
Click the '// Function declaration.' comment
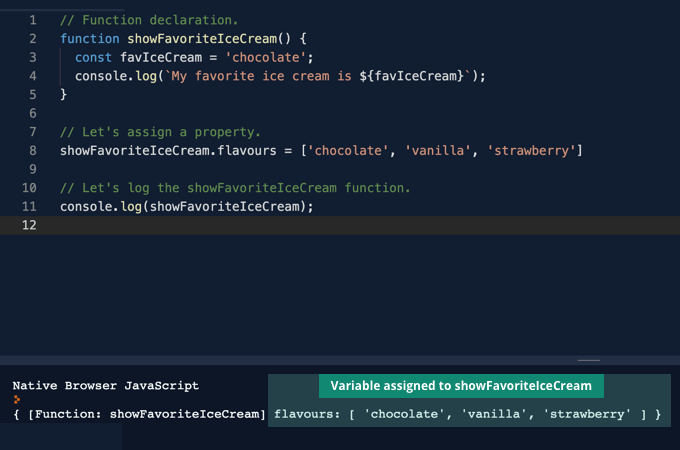[x=149, y=20]
